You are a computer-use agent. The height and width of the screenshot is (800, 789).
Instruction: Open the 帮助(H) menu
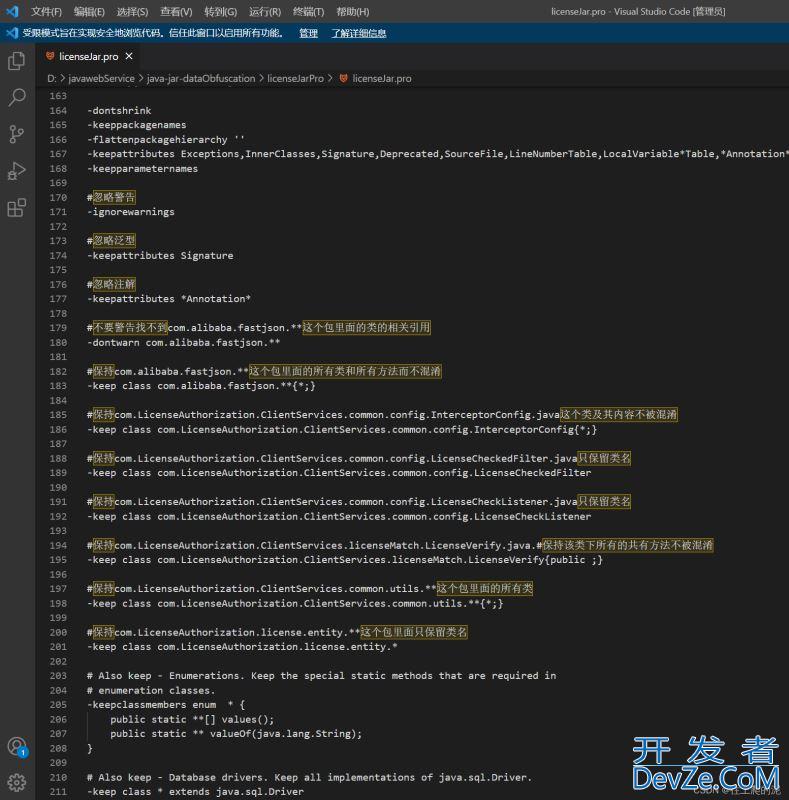click(x=353, y=12)
